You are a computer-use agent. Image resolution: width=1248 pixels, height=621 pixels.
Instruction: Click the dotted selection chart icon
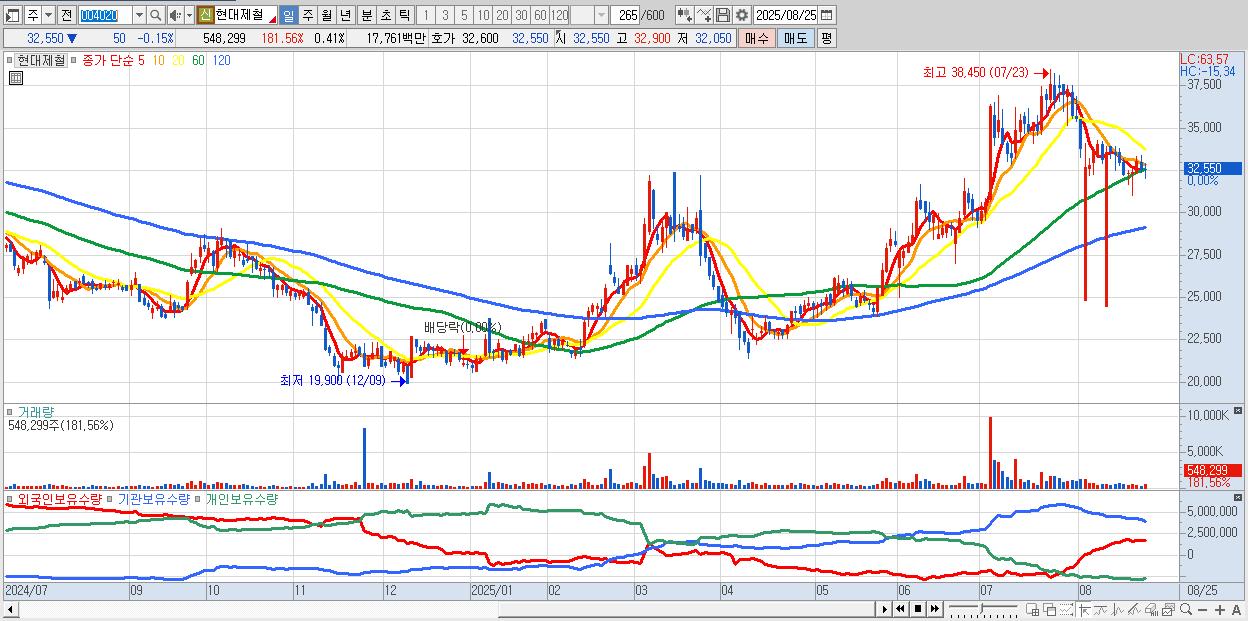(x=1066, y=609)
